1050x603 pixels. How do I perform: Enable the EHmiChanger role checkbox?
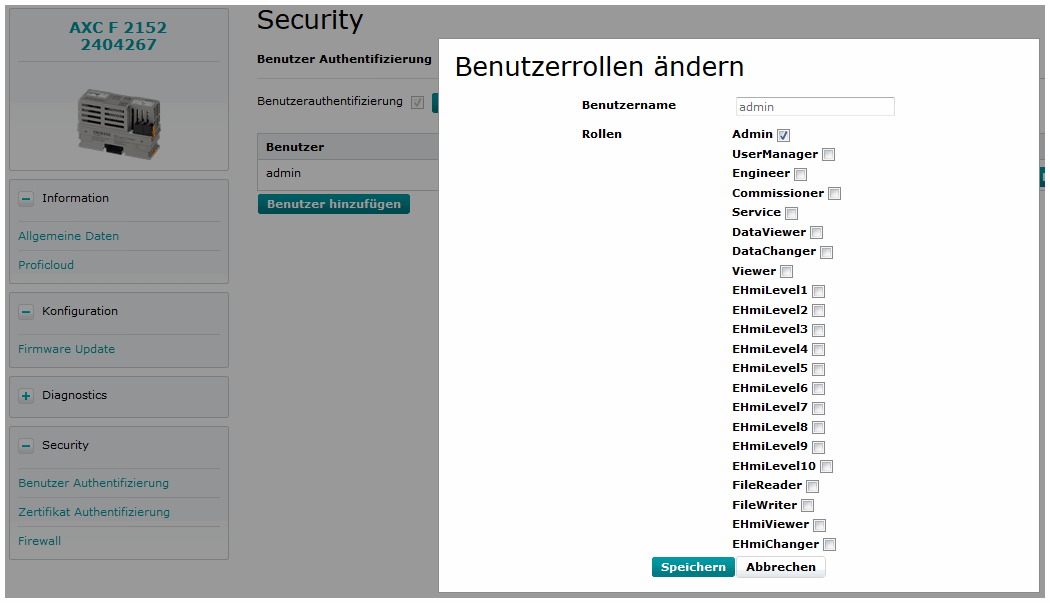[x=829, y=545]
